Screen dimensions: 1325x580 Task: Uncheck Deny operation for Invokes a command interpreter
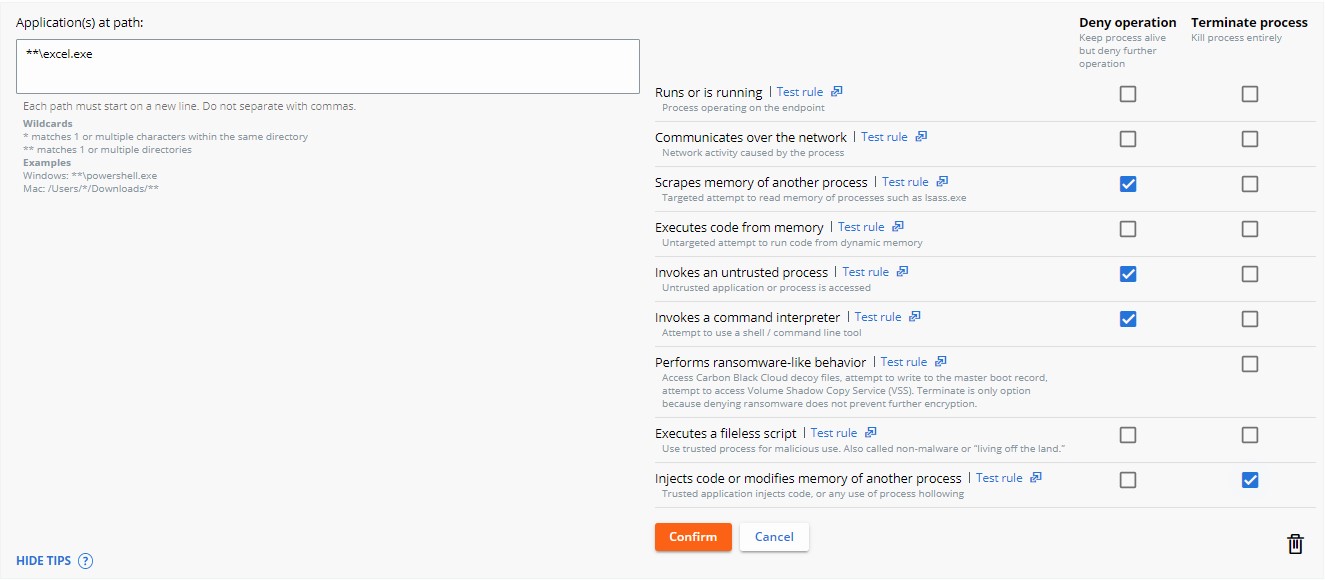click(1128, 319)
